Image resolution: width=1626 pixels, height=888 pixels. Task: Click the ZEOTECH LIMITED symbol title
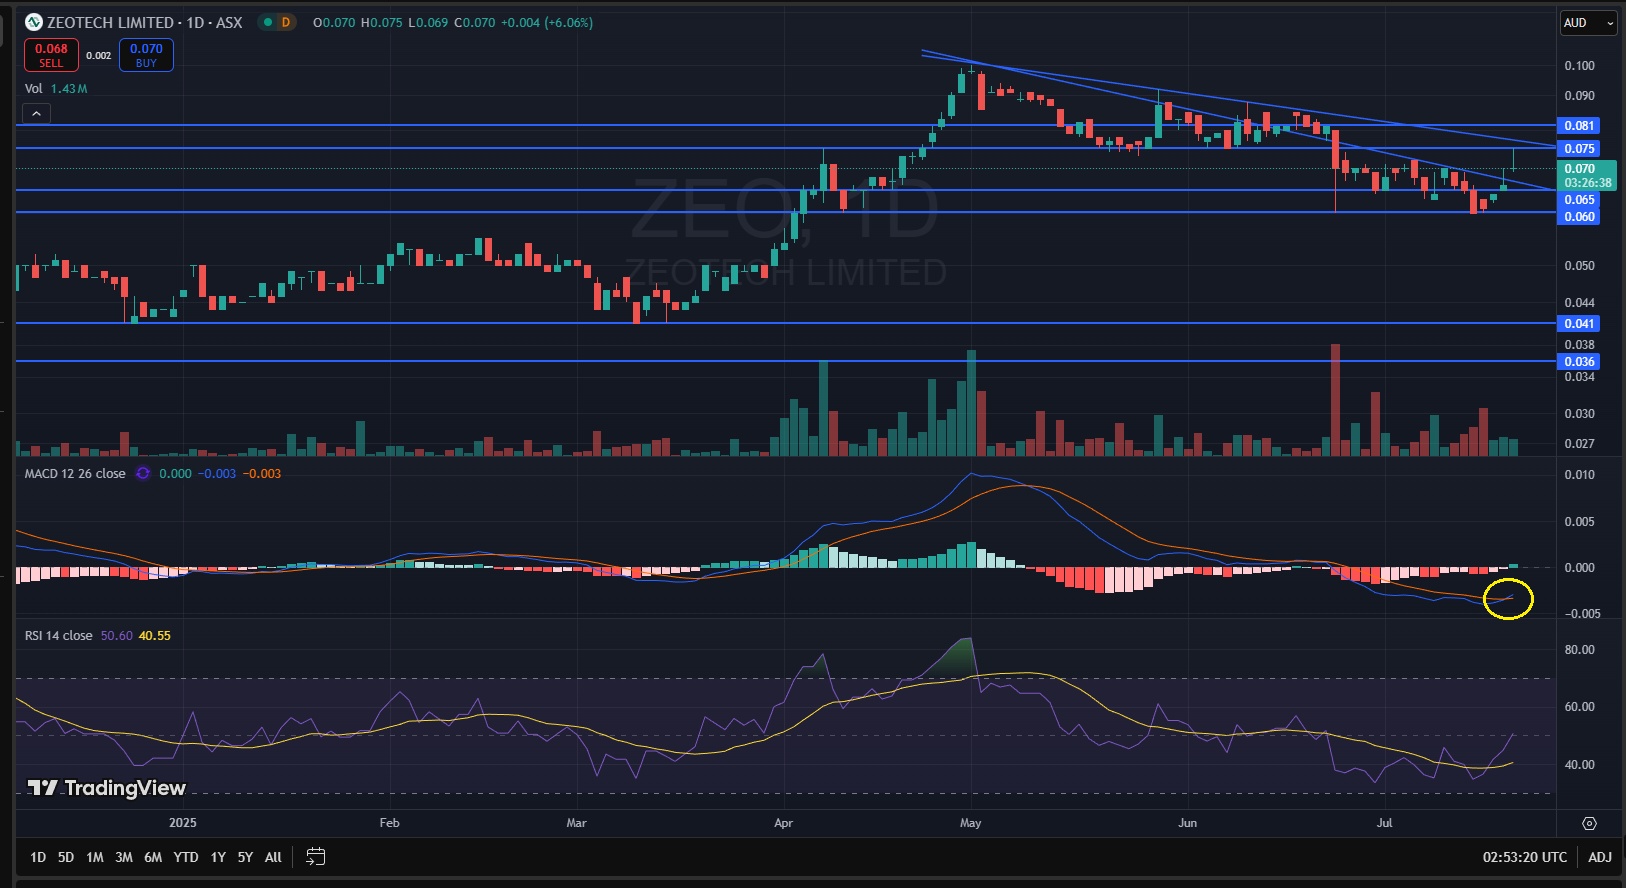110,22
